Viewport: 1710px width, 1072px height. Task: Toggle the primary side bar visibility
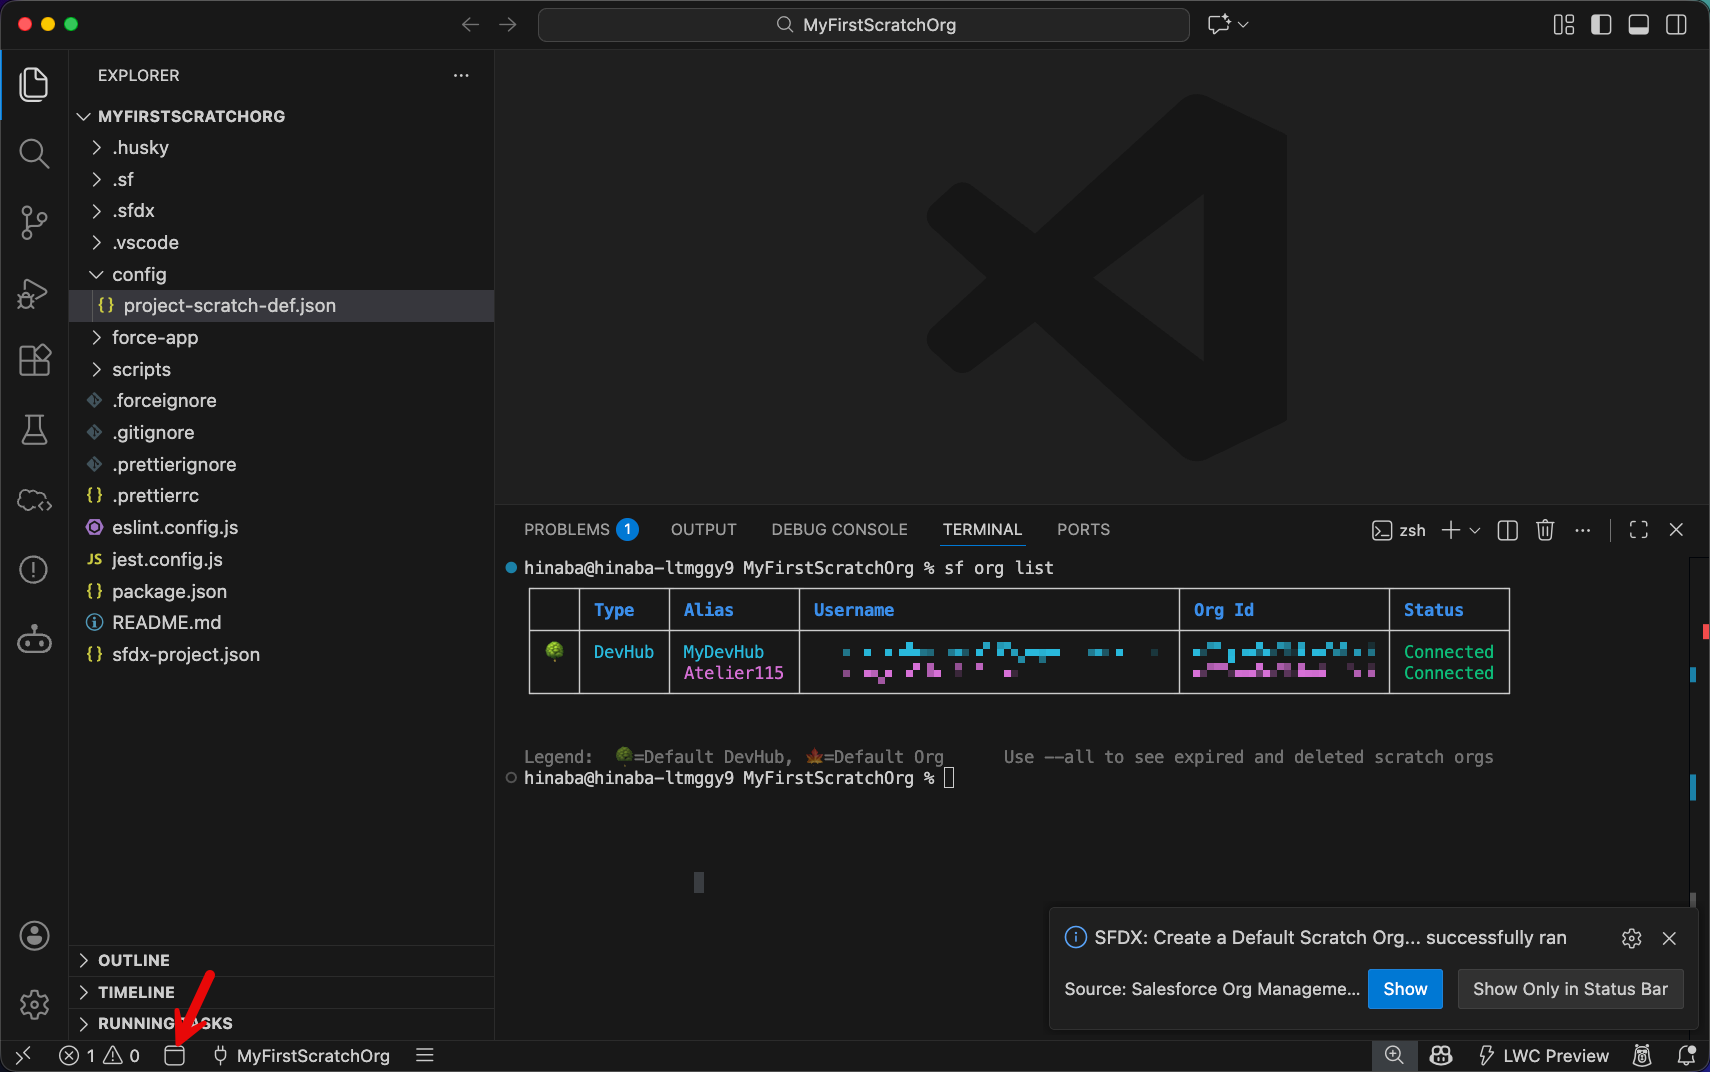click(1601, 25)
